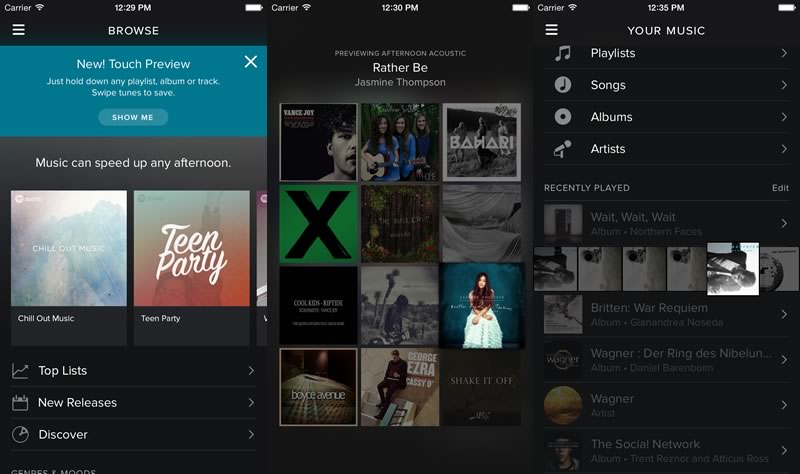
Task: Click the Discover dial icon
Action: tap(20, 435)
